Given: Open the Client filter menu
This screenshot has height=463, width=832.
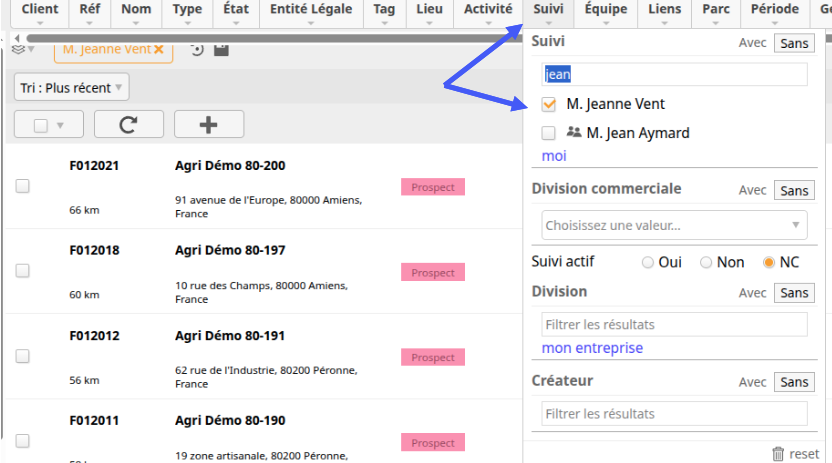Looking at the screenshot, I should [x=40, y=13].
